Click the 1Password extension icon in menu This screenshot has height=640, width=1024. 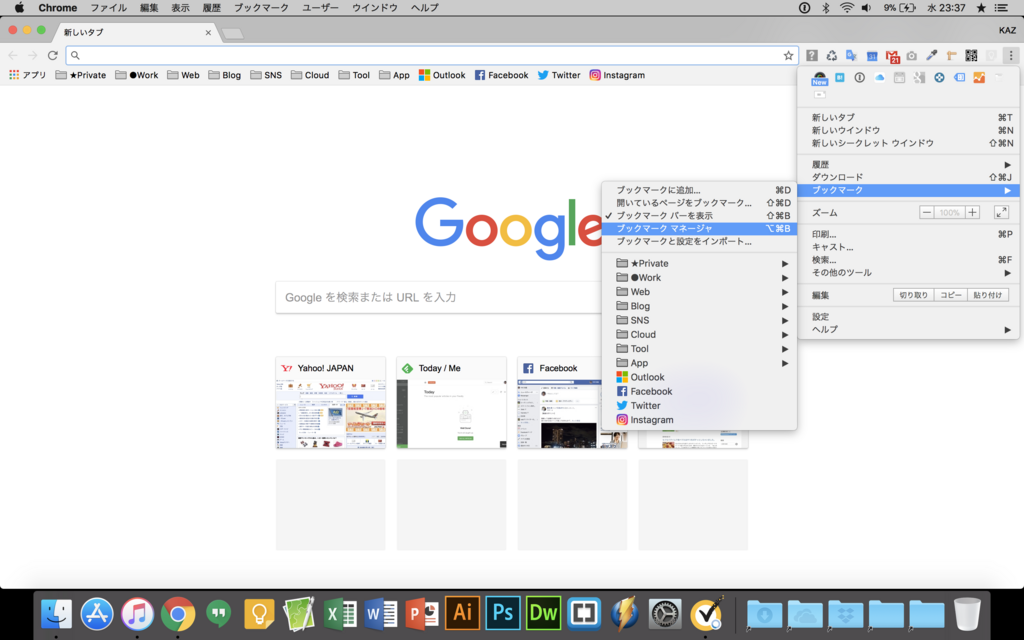(x=859, y=78)
